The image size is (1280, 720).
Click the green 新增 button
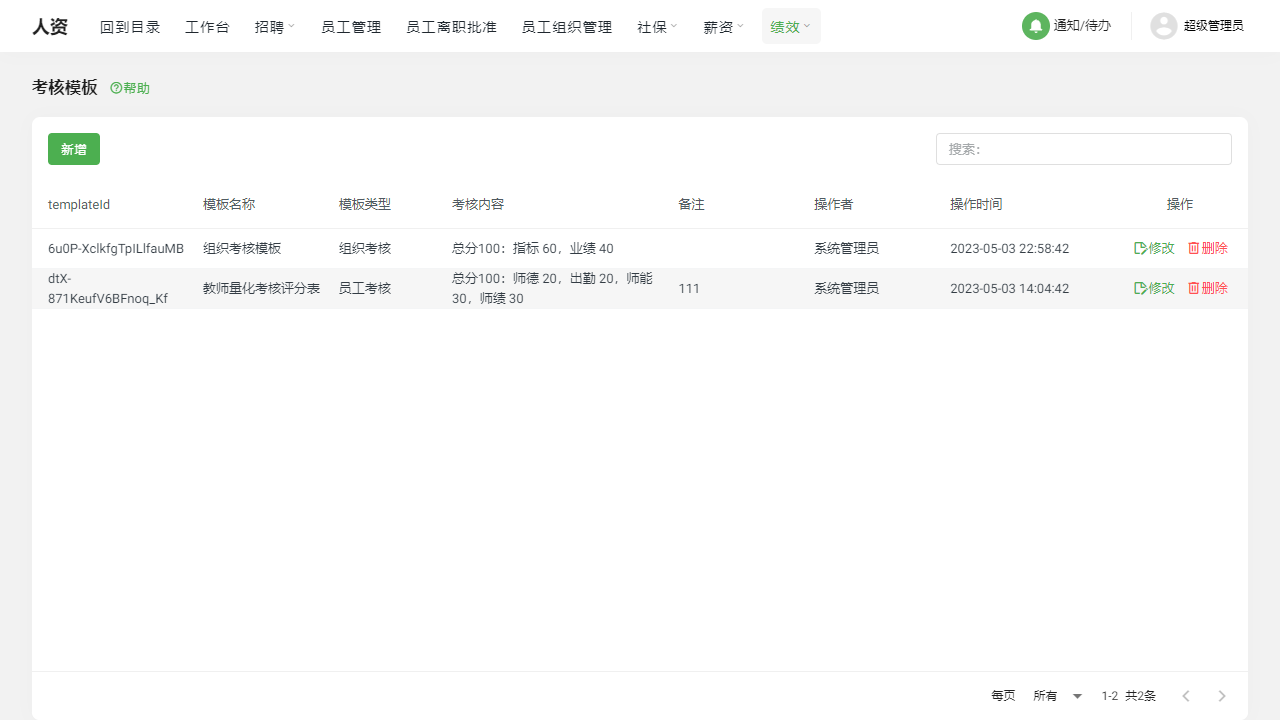coord(73,148)
